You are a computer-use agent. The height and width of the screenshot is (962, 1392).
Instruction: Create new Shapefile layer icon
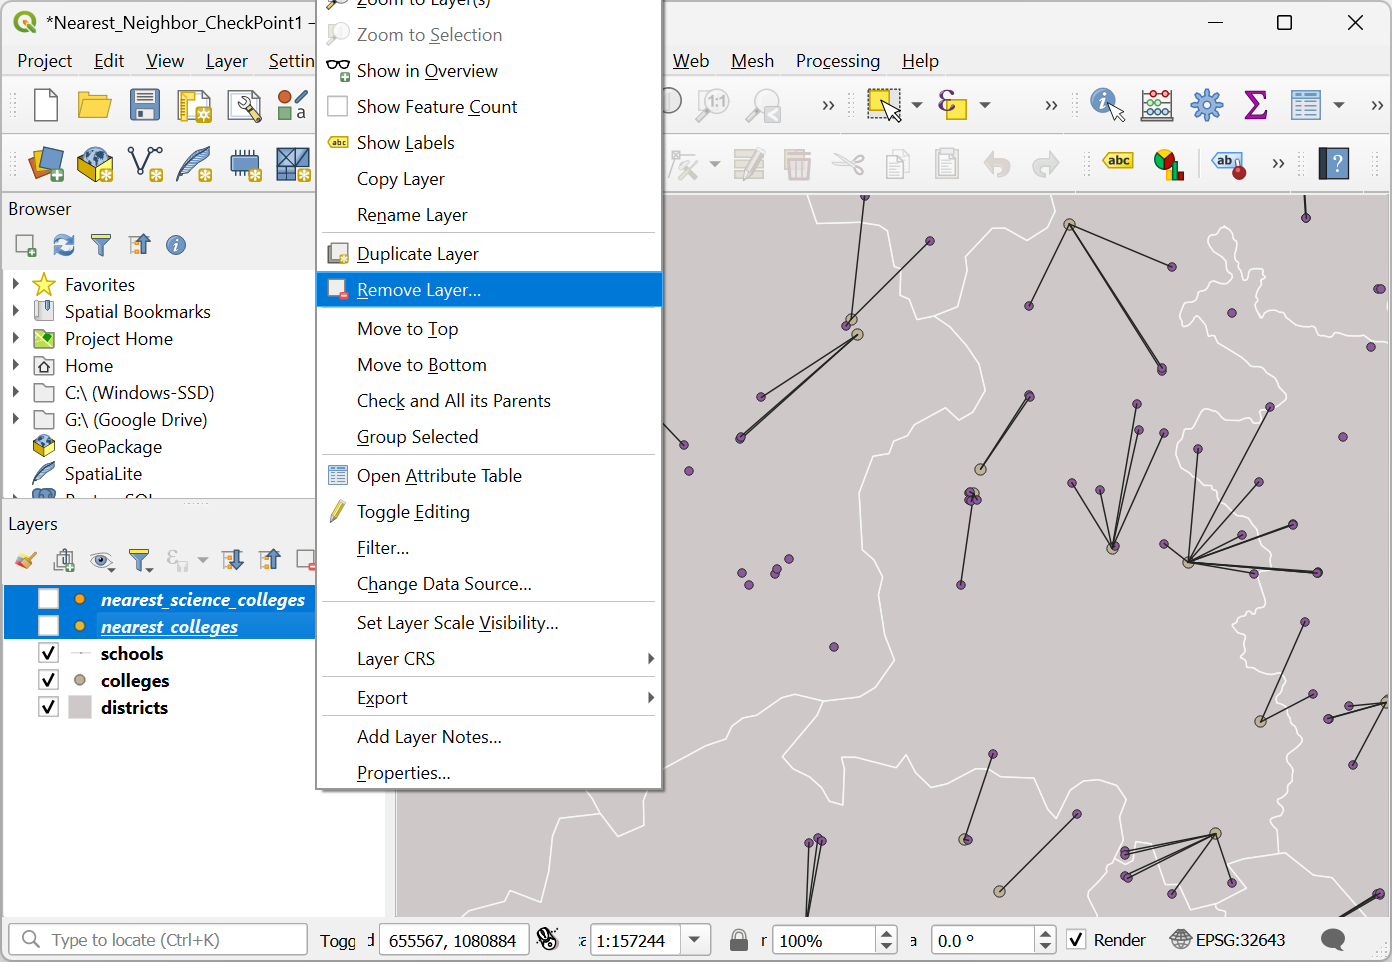point(145,164)
